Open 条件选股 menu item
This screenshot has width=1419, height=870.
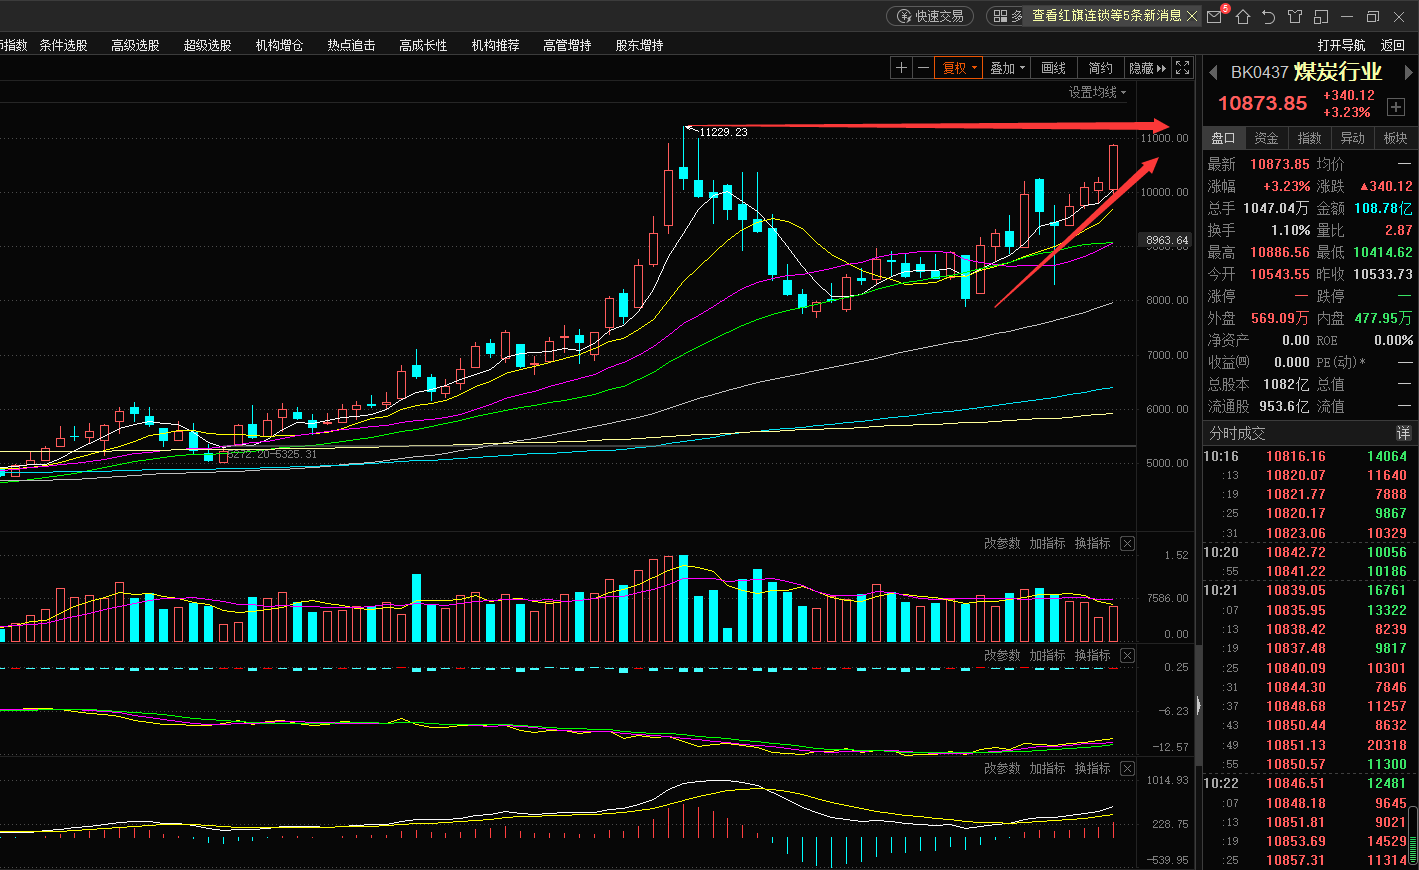pos(64,45)
